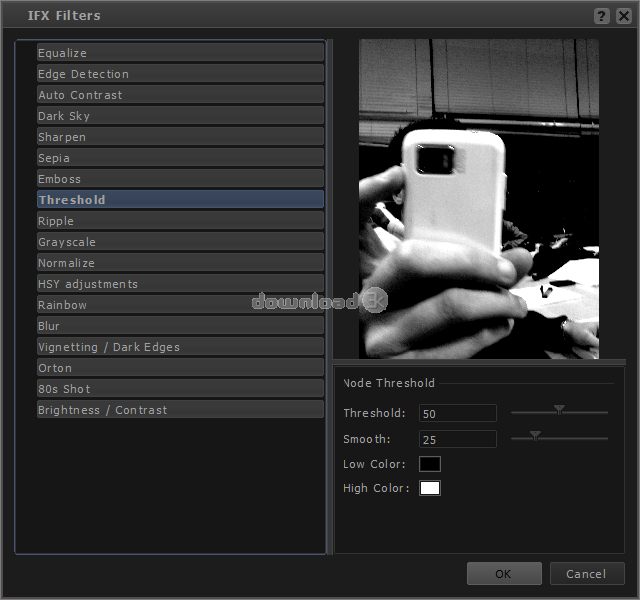Pick the Orton filter

[x=180, y=368]
